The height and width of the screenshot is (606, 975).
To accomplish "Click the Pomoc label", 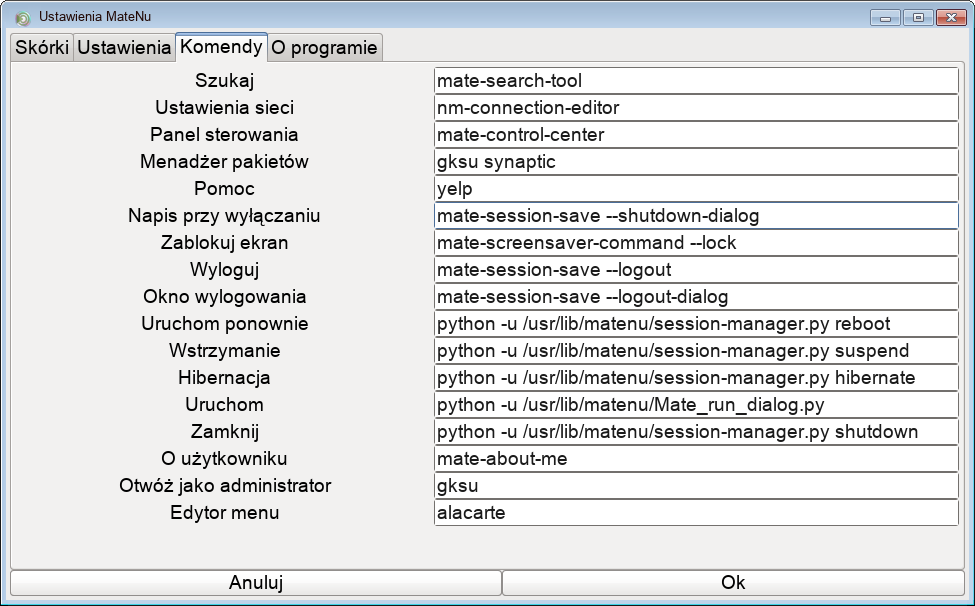I will coord(224,189).
